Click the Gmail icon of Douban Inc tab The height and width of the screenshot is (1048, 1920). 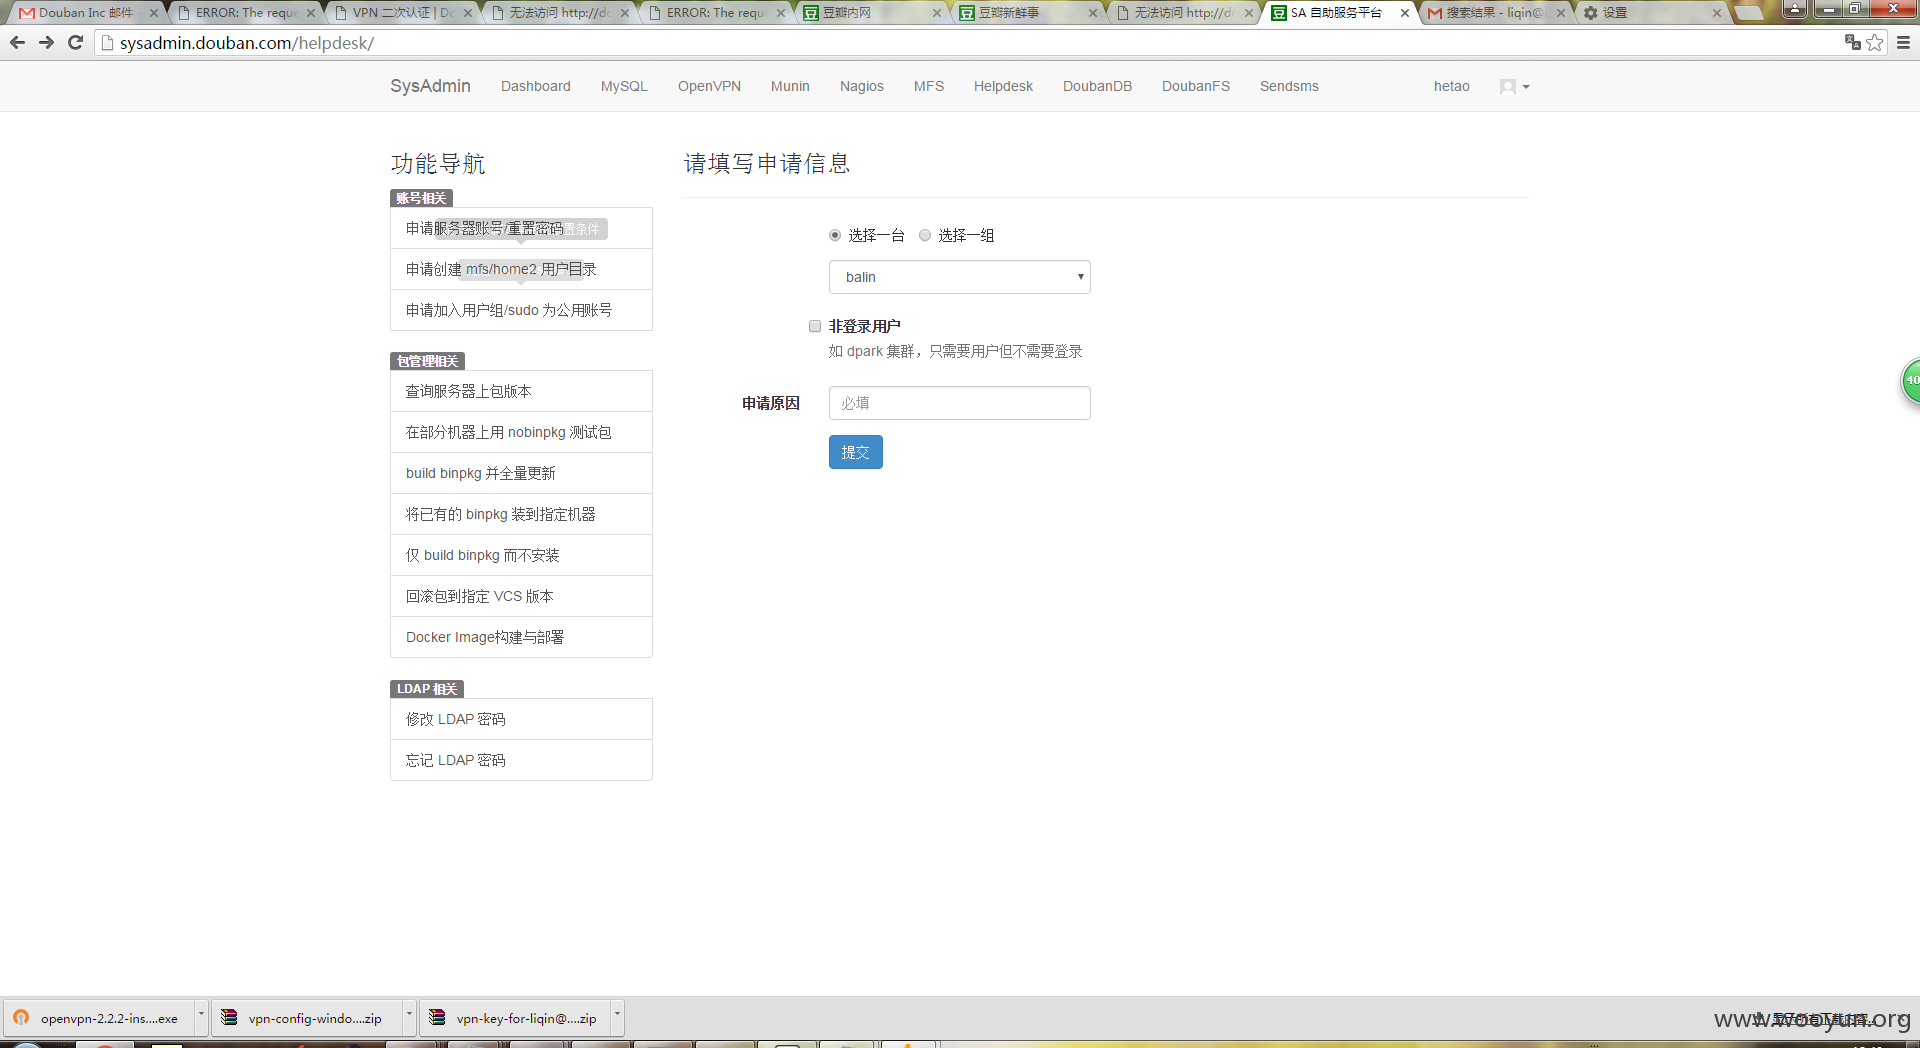27,13
